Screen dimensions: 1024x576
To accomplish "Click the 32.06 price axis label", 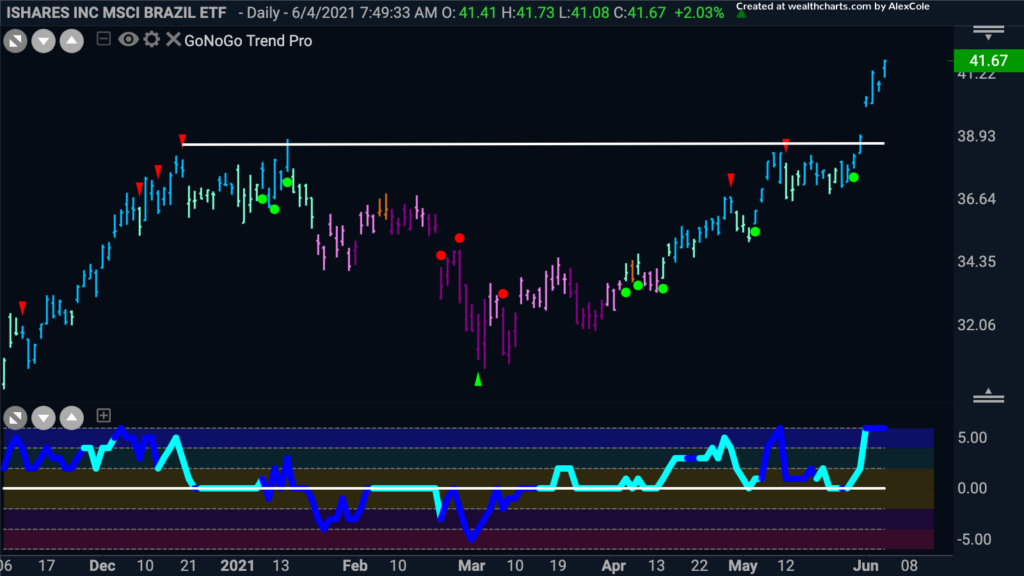I will (x=976, y=325).
